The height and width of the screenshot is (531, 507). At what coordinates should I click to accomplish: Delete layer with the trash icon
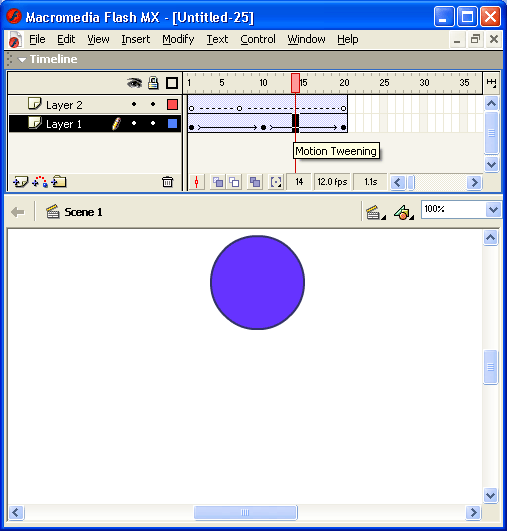point(167,182)
